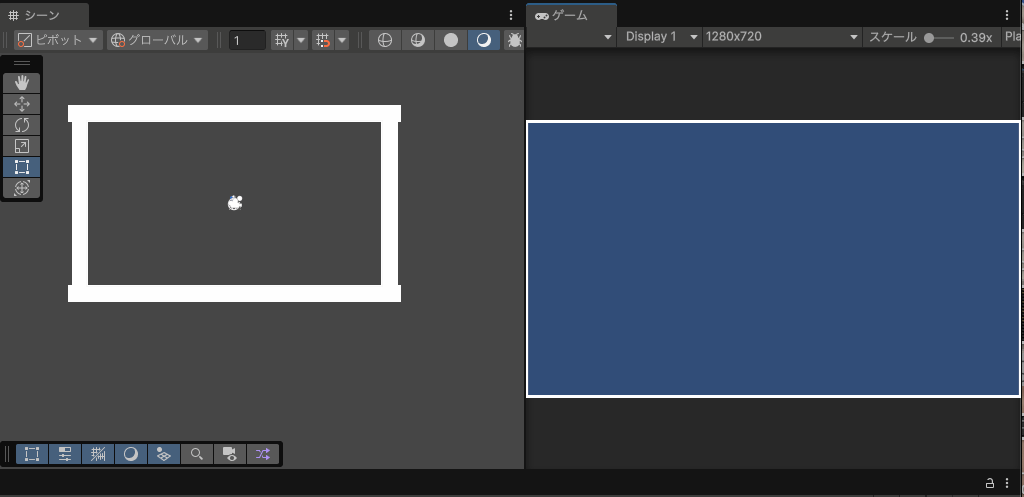Switch to the シーン tab
Screen dimensions: 1024x497
click(x=44, y=15)
